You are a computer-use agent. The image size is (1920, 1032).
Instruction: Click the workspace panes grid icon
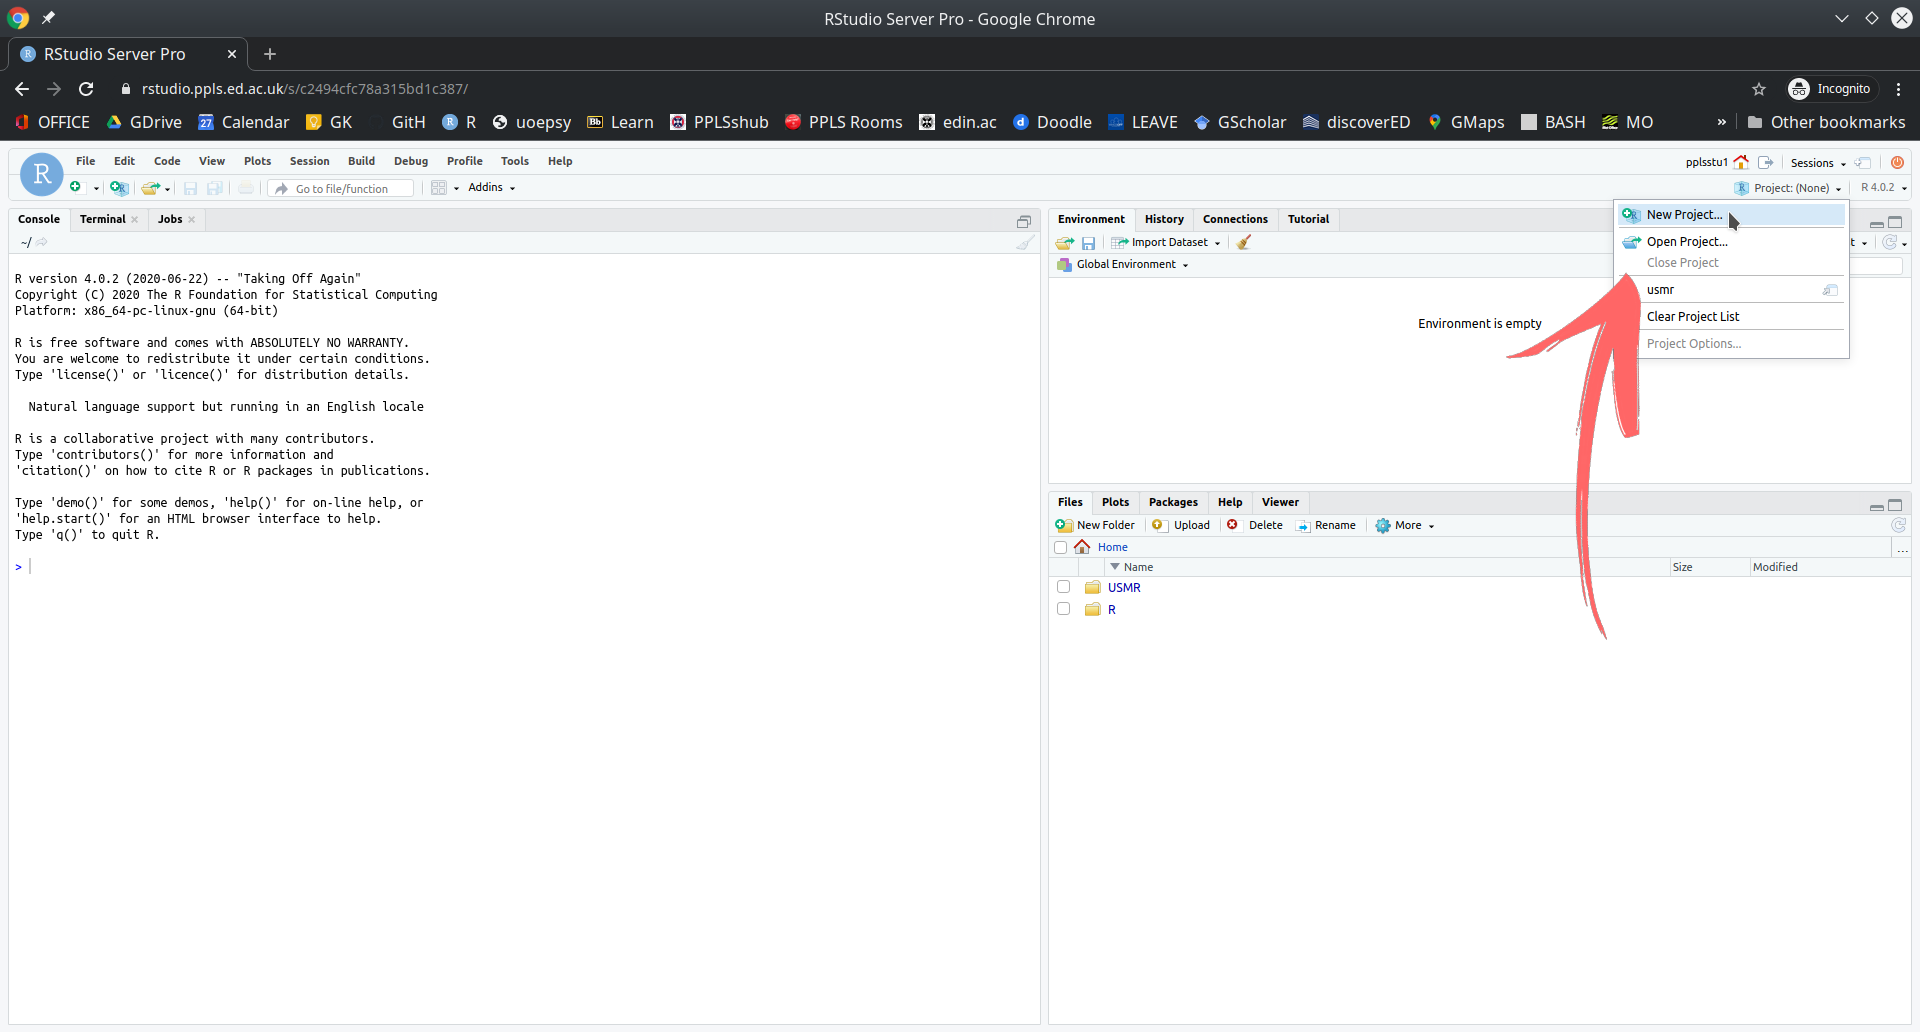pos(438,188)
